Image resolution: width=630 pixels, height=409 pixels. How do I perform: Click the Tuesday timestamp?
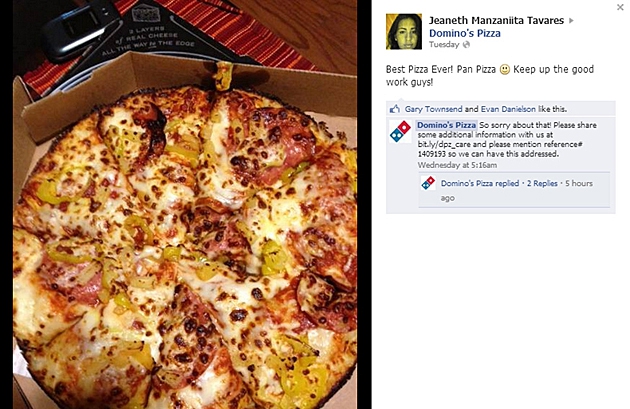pos(444,44)
